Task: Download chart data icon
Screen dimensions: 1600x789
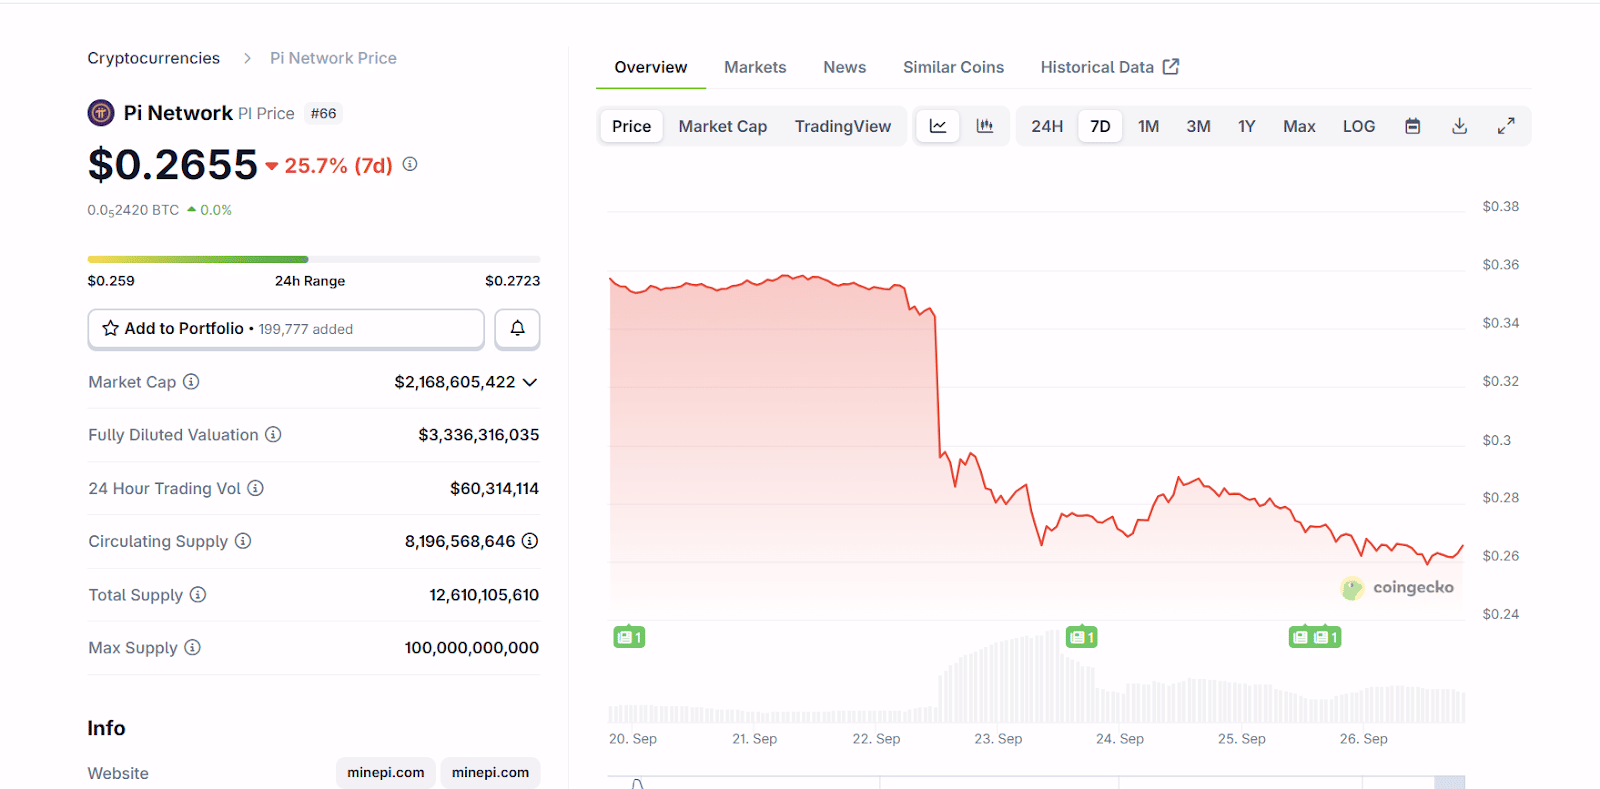Action: [1459, 126]
